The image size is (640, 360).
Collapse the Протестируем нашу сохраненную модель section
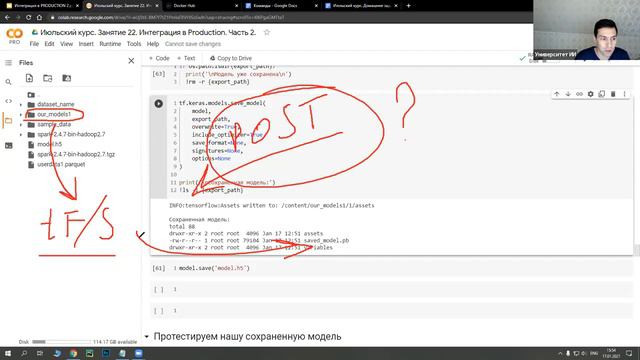coord(147,337)
